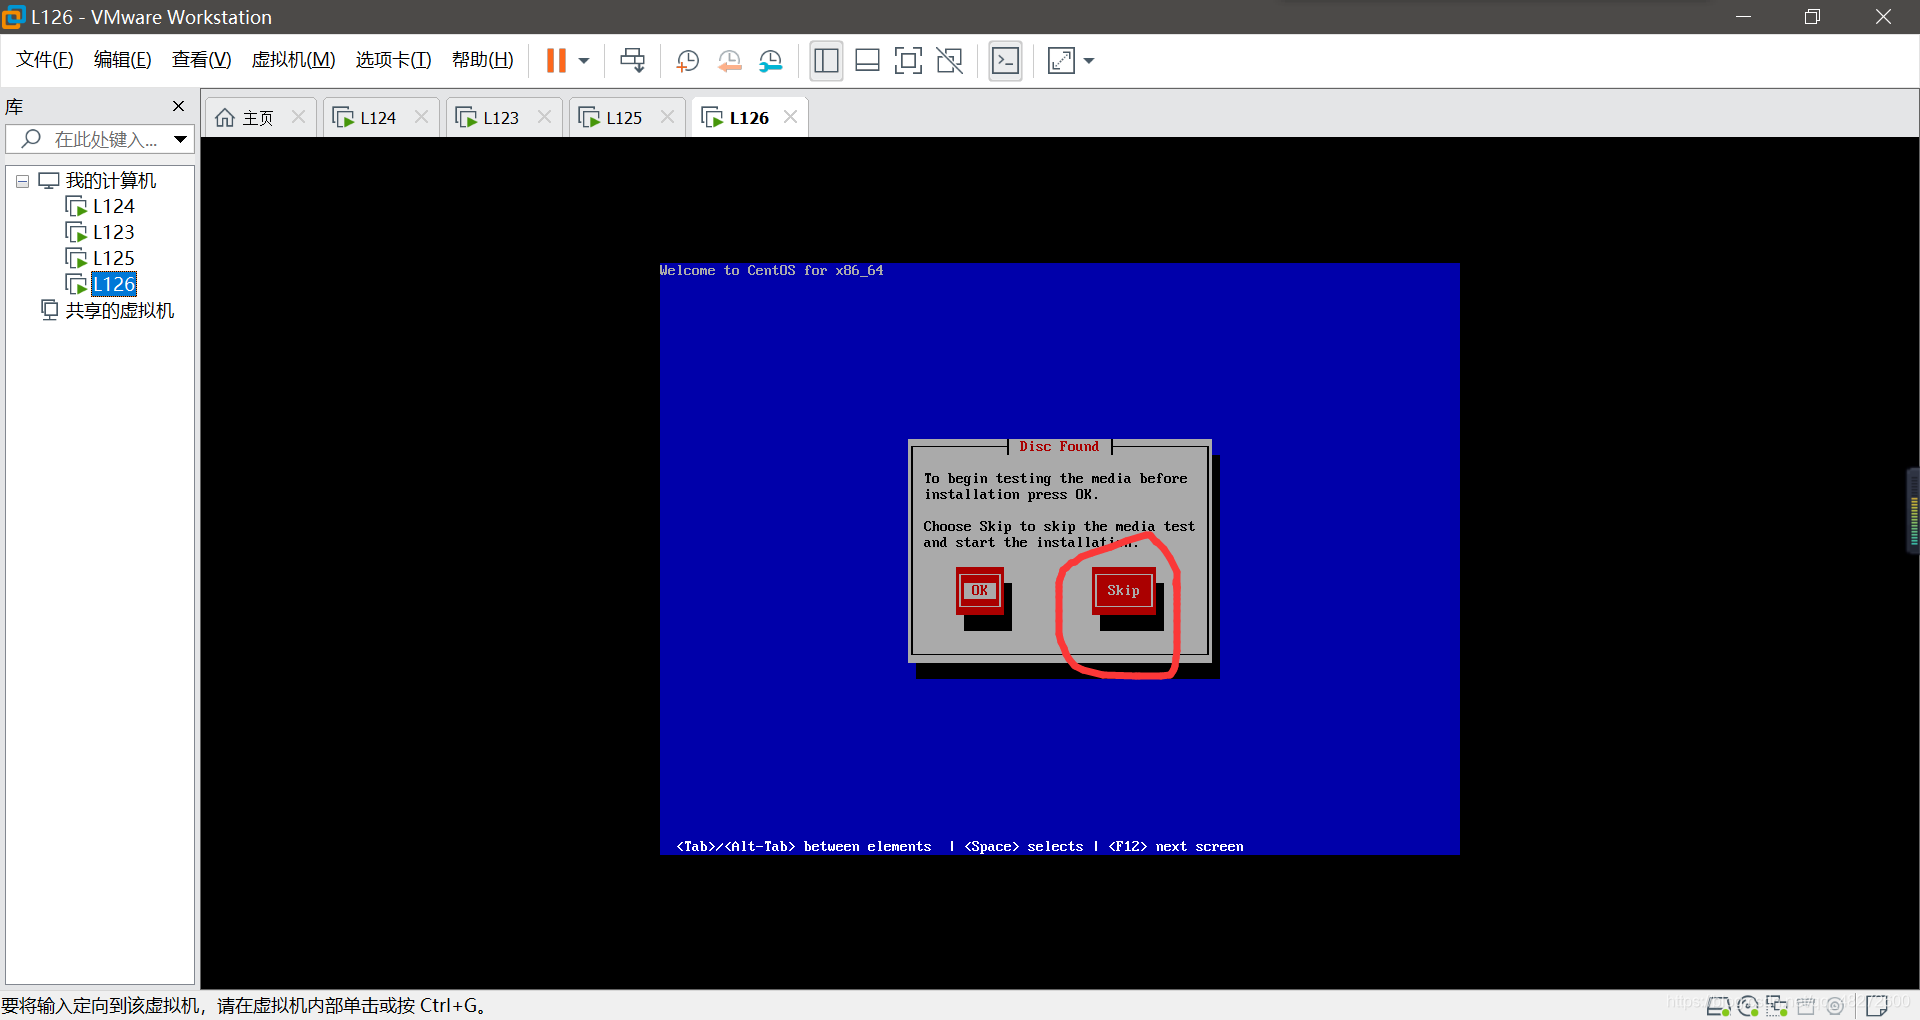
Task: Take a snapshot of this virtual machine
Action: 687,61
